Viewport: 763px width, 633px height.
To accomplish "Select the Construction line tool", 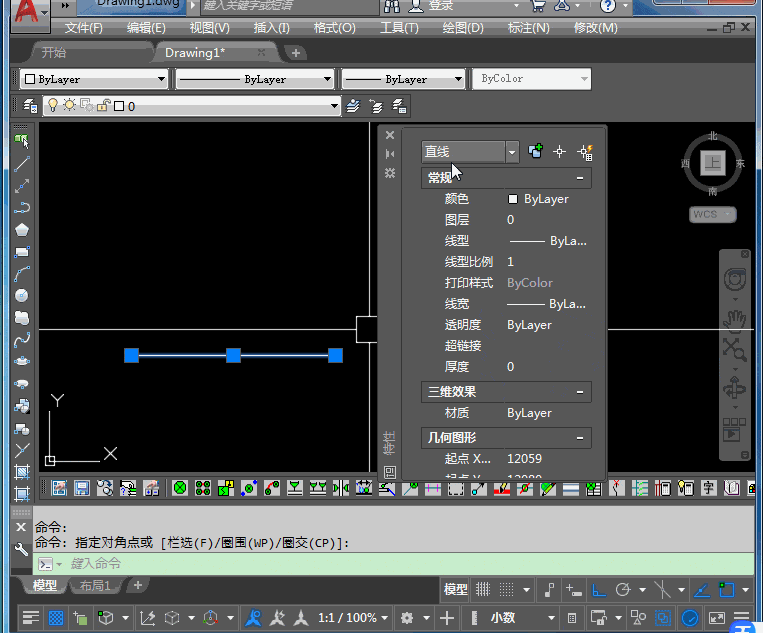I will (22, 186).
